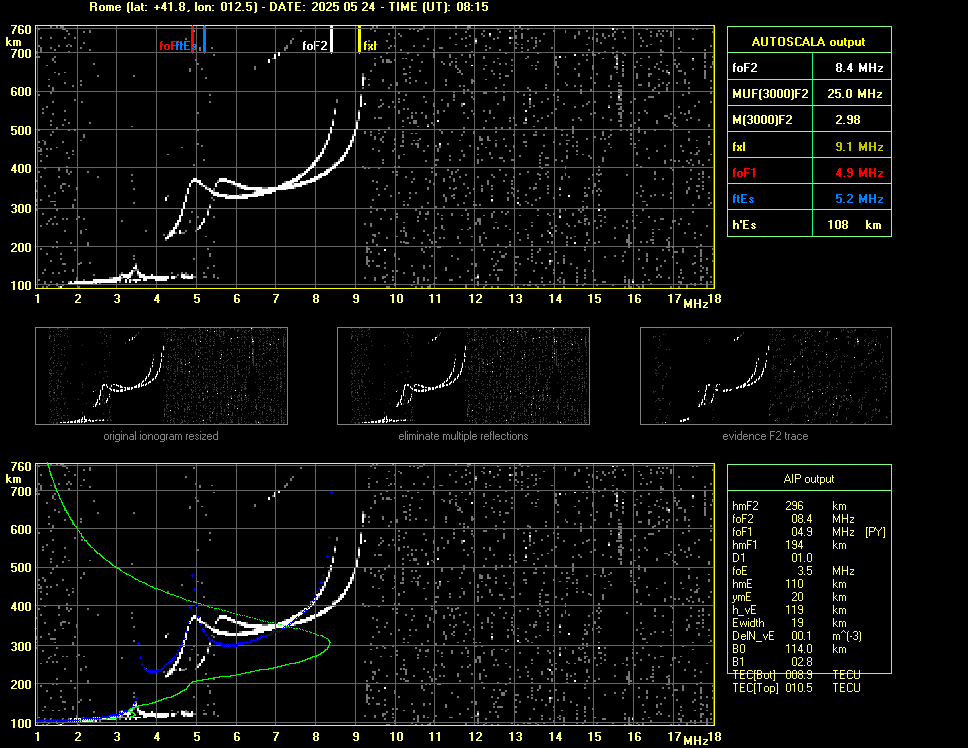The width and height of the screenshot is (968, 748).
Task: Click the M(3000)F2 value 2.98
Action: 848,120
